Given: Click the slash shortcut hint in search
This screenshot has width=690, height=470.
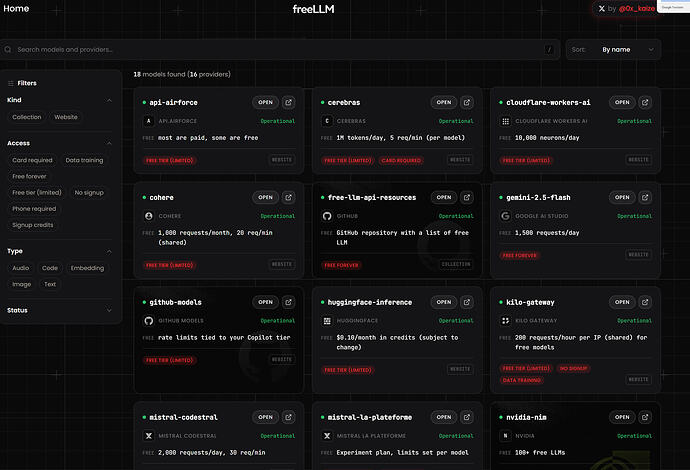Looking at the screenshot, I should pos(549,49).
